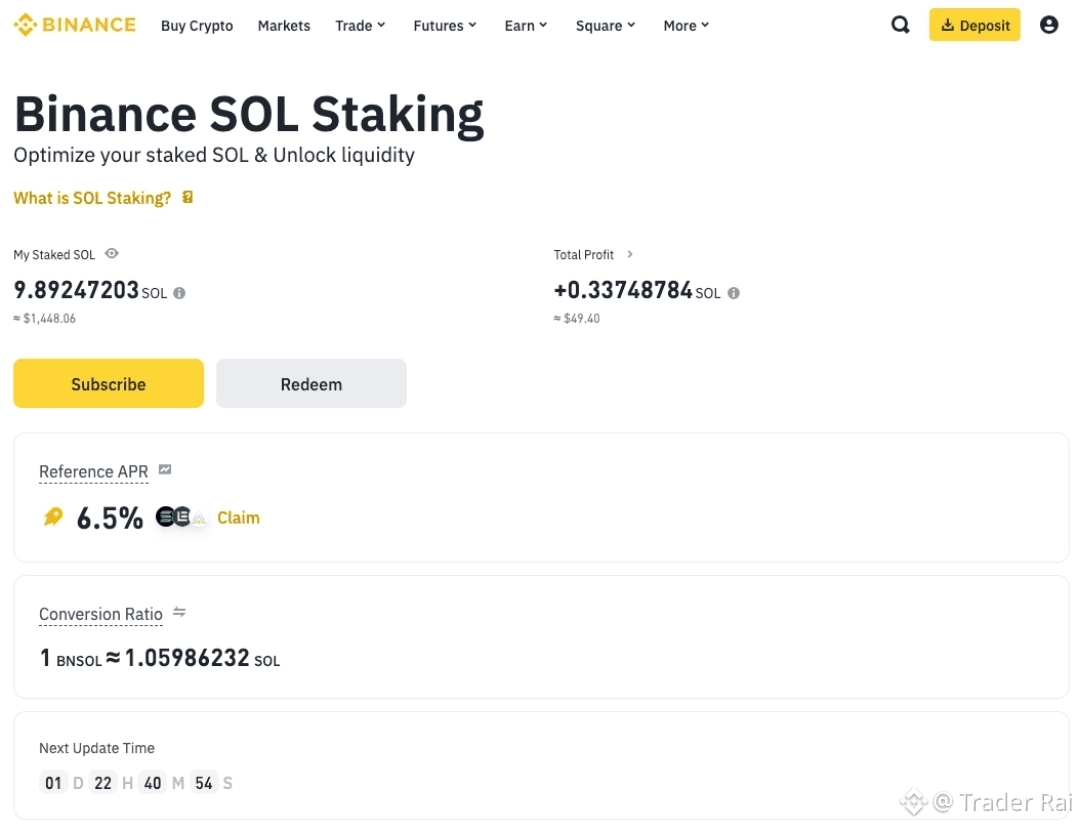This screenshot has height=827, width=1080.
Task: Click info icon beside My Staked SOL amount
Action: coord(180,293)
